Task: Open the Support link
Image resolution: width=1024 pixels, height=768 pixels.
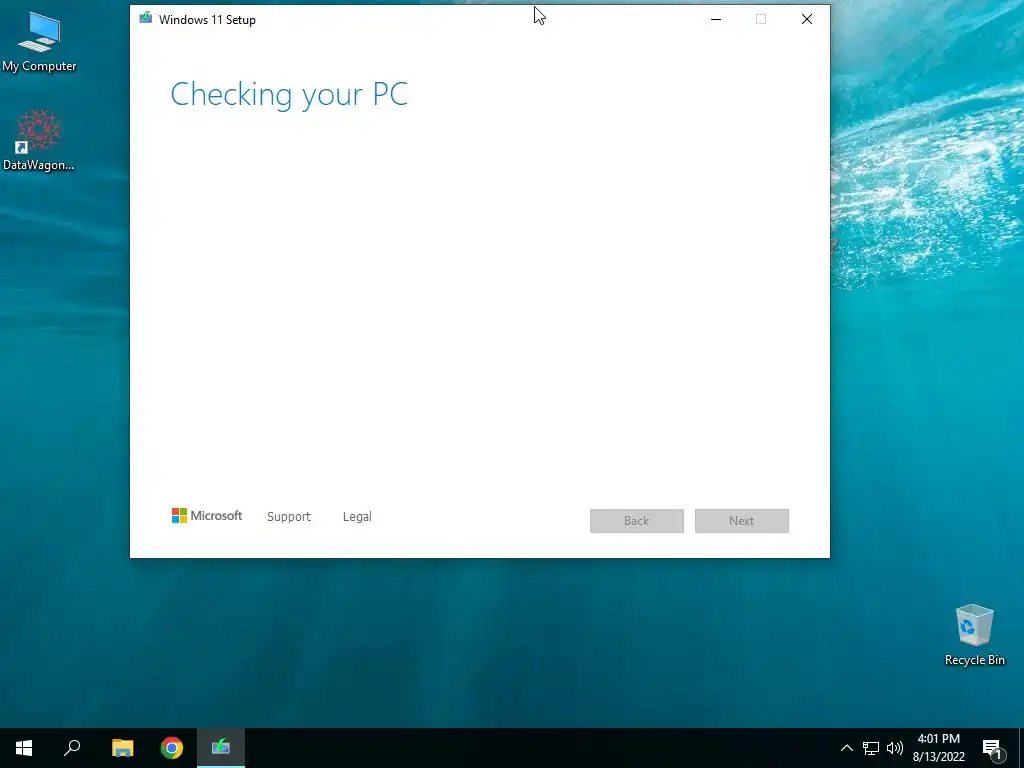Action: tap(289, 517)
